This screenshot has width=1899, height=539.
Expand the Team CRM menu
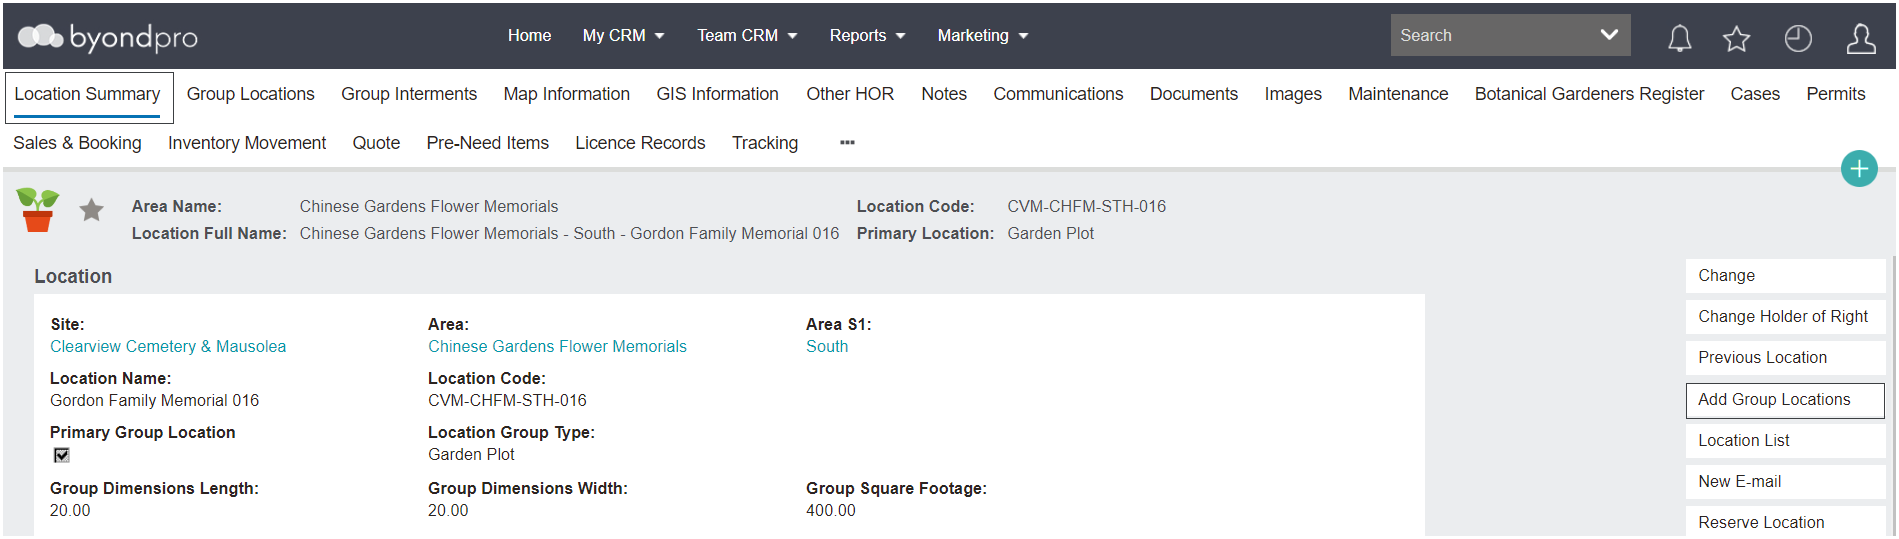[747, 36]
